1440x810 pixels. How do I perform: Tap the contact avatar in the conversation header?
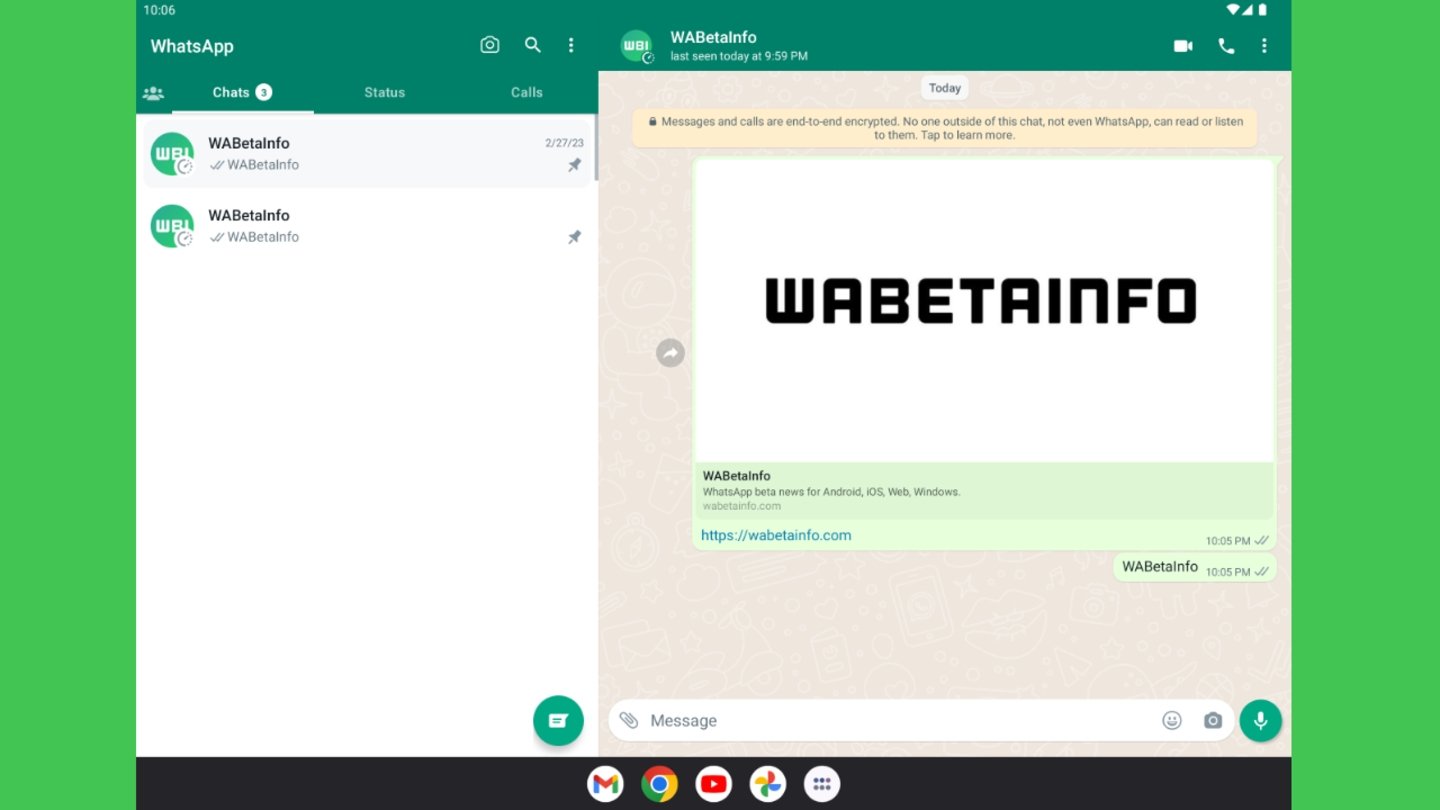pyautogui.click(x=637, y=46)
